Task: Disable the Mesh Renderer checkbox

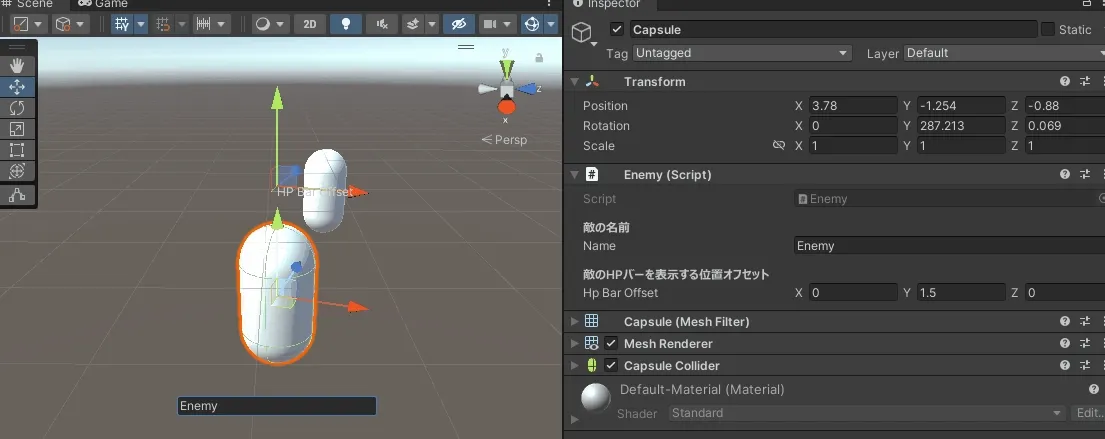Action: pyautogui.click(x=611, y=344)
